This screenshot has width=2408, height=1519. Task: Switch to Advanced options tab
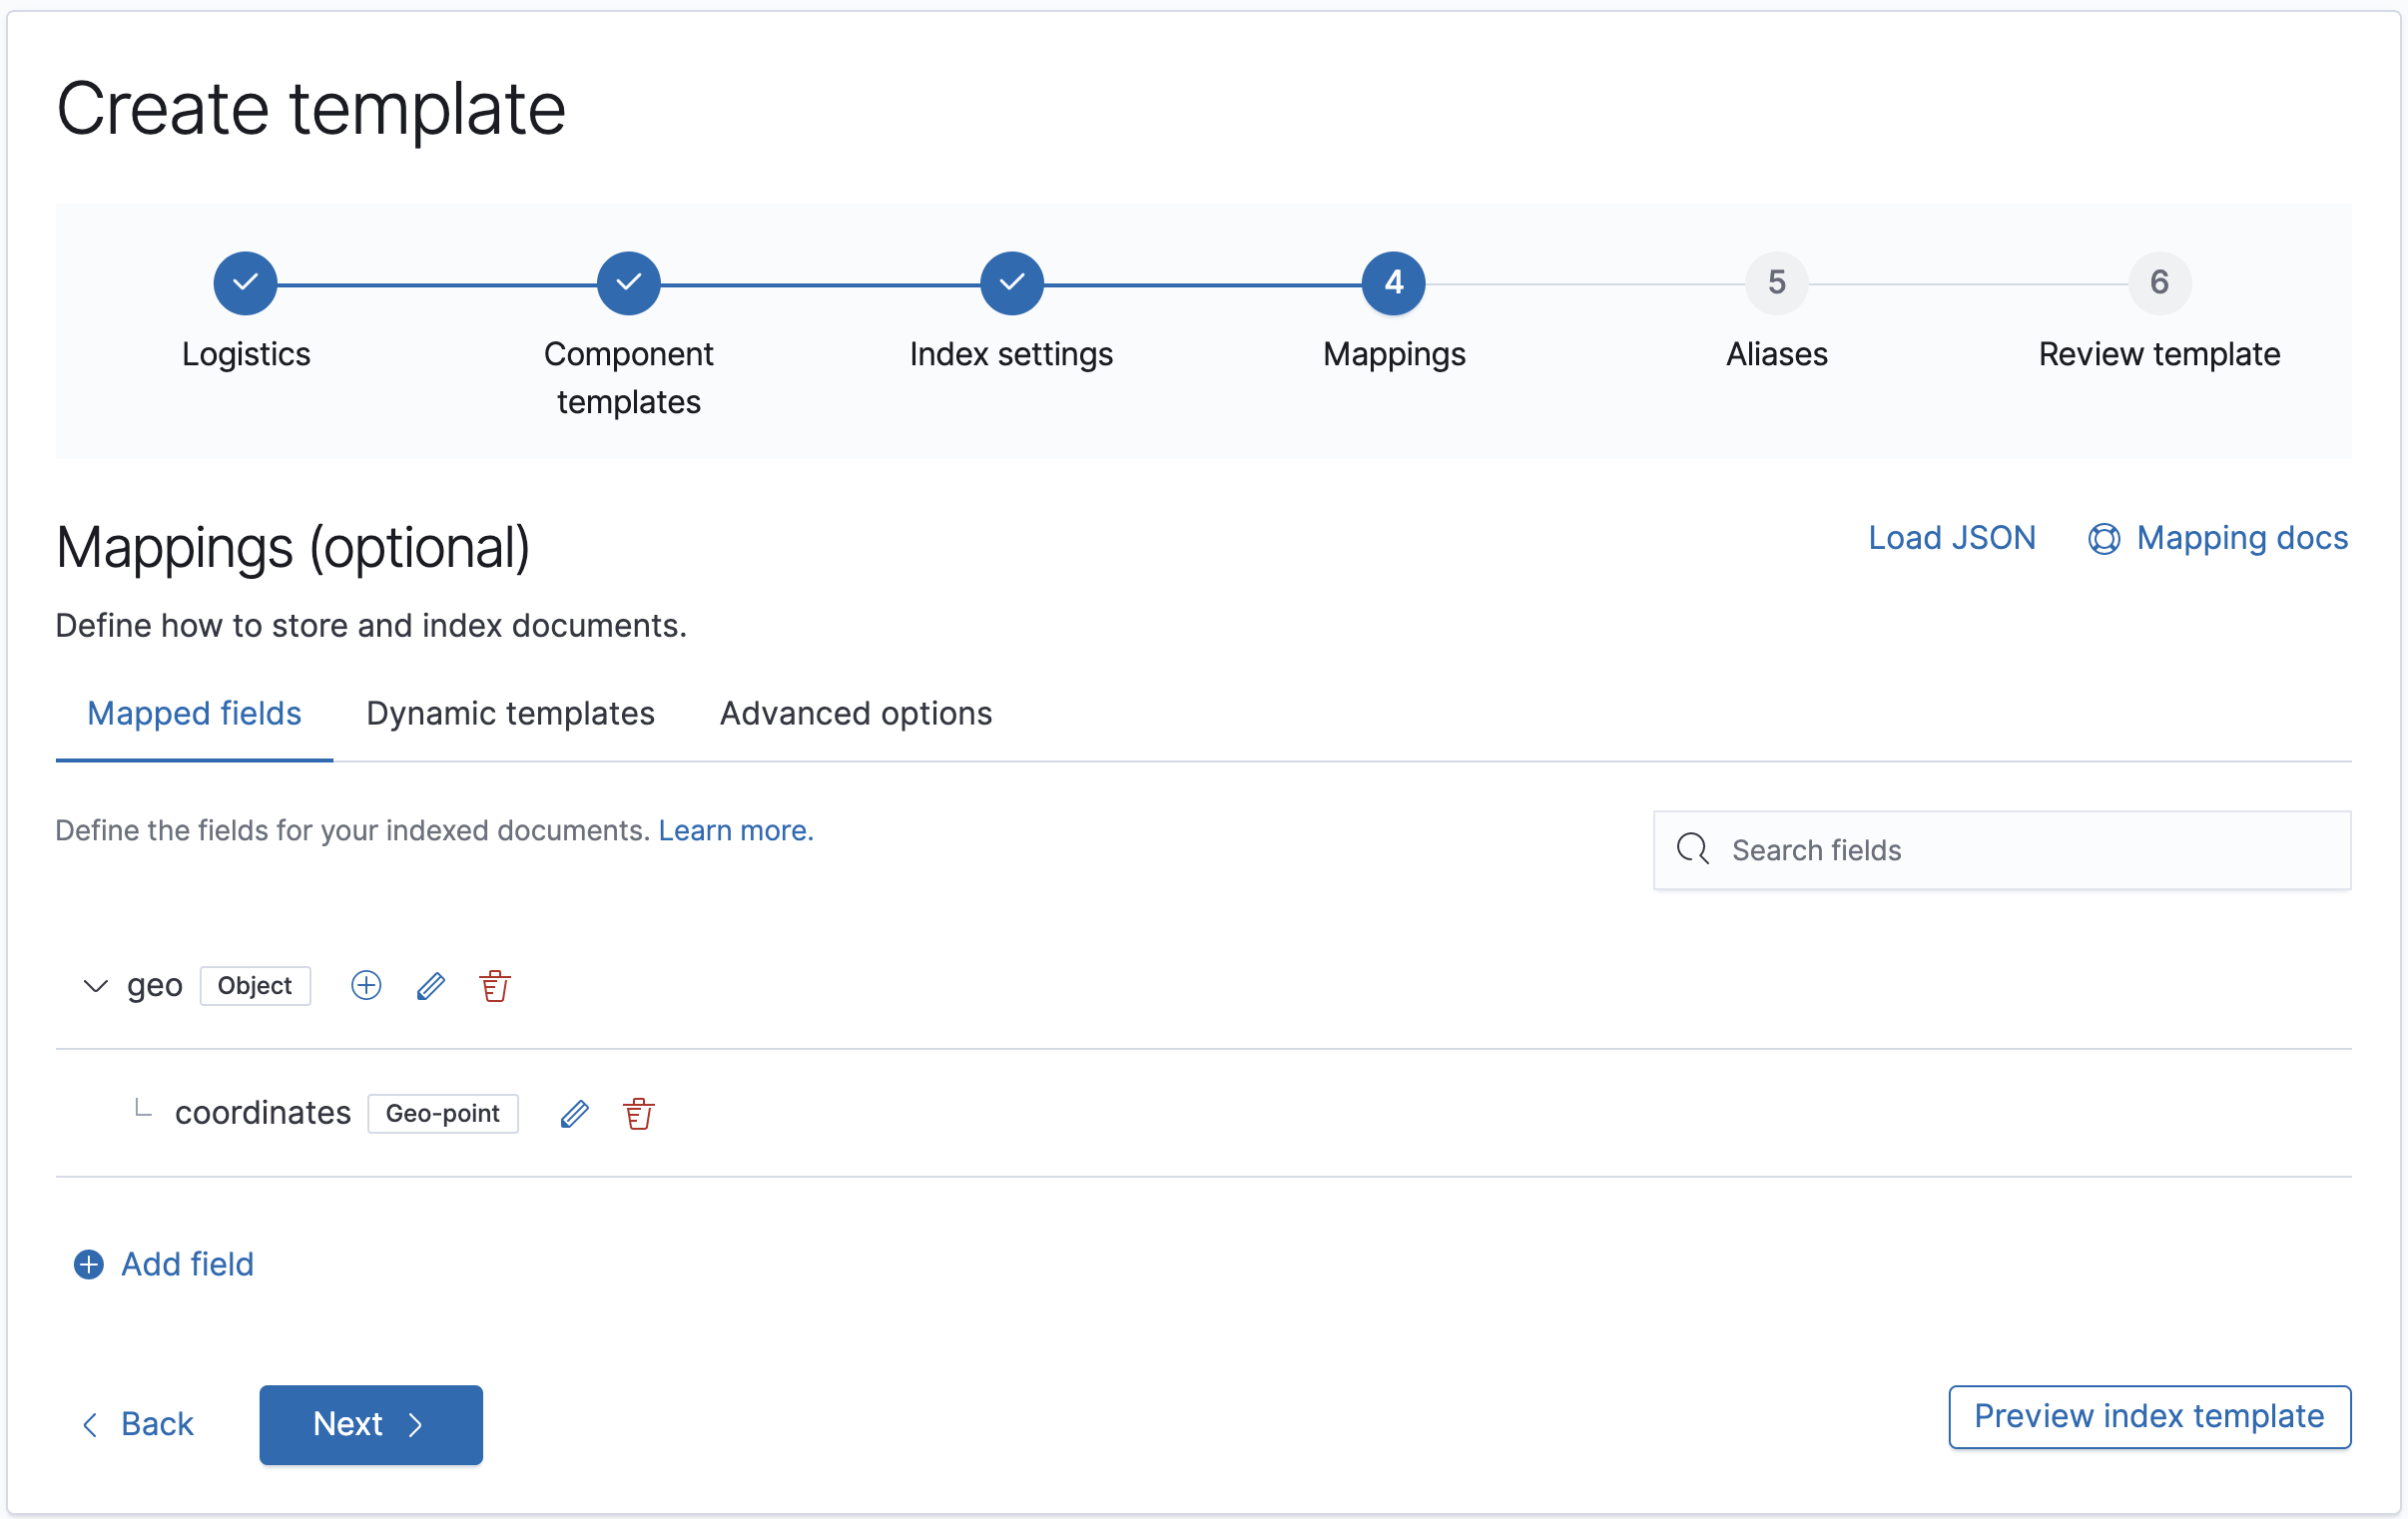pos(856,713)
